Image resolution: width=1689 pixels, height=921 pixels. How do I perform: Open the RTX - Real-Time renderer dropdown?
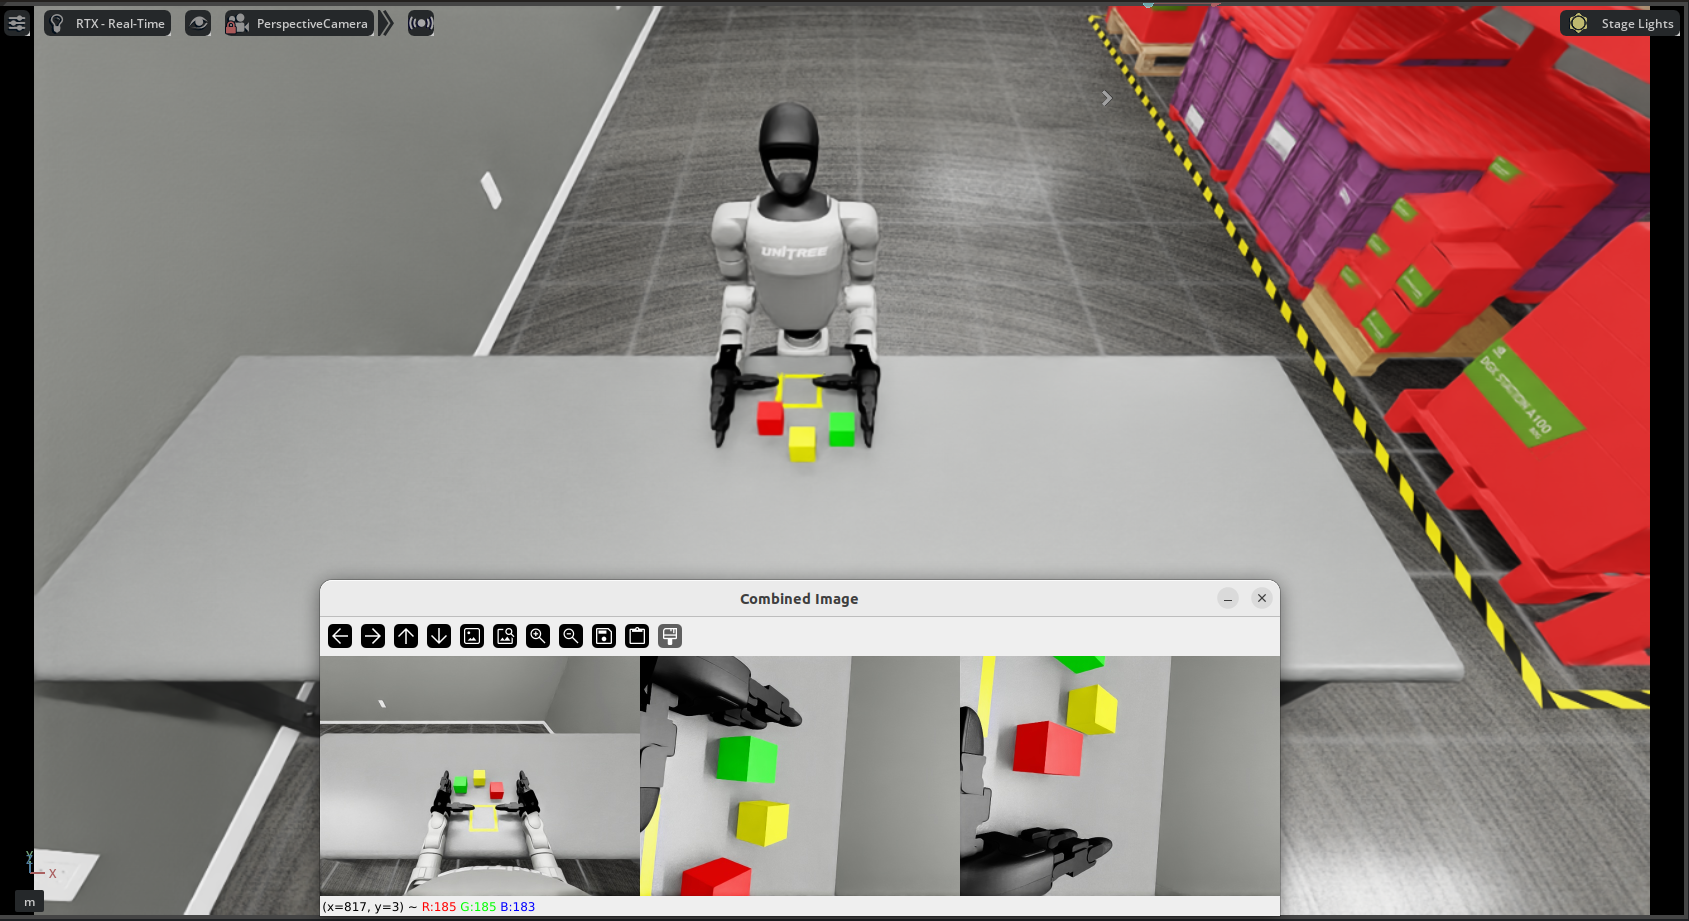(x=107, y=22)
